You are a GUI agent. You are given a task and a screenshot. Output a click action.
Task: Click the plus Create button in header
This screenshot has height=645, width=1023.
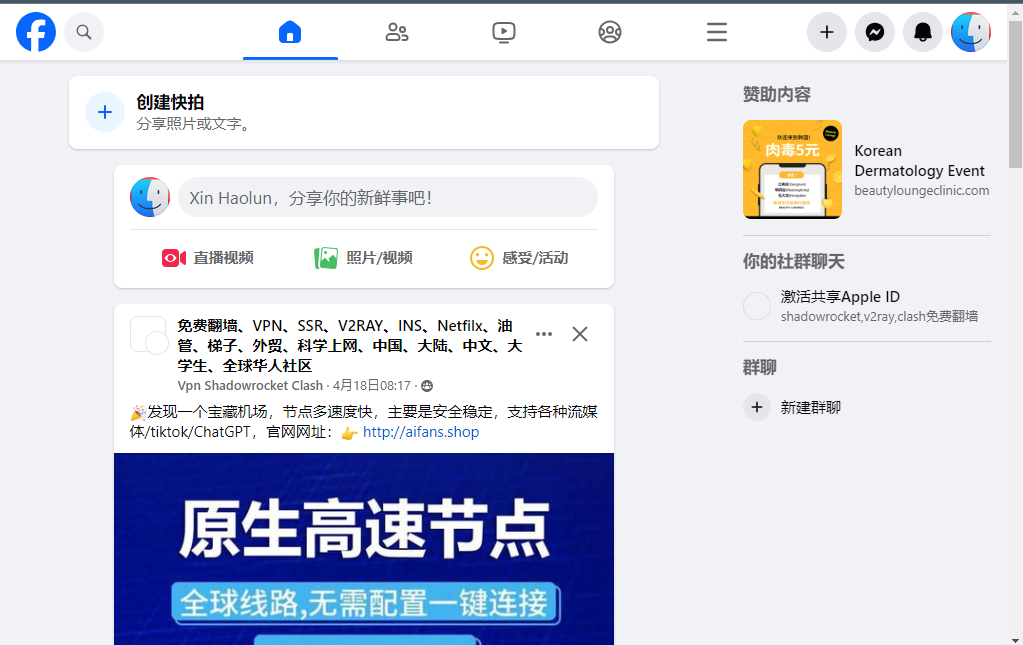tap(827, 32)
